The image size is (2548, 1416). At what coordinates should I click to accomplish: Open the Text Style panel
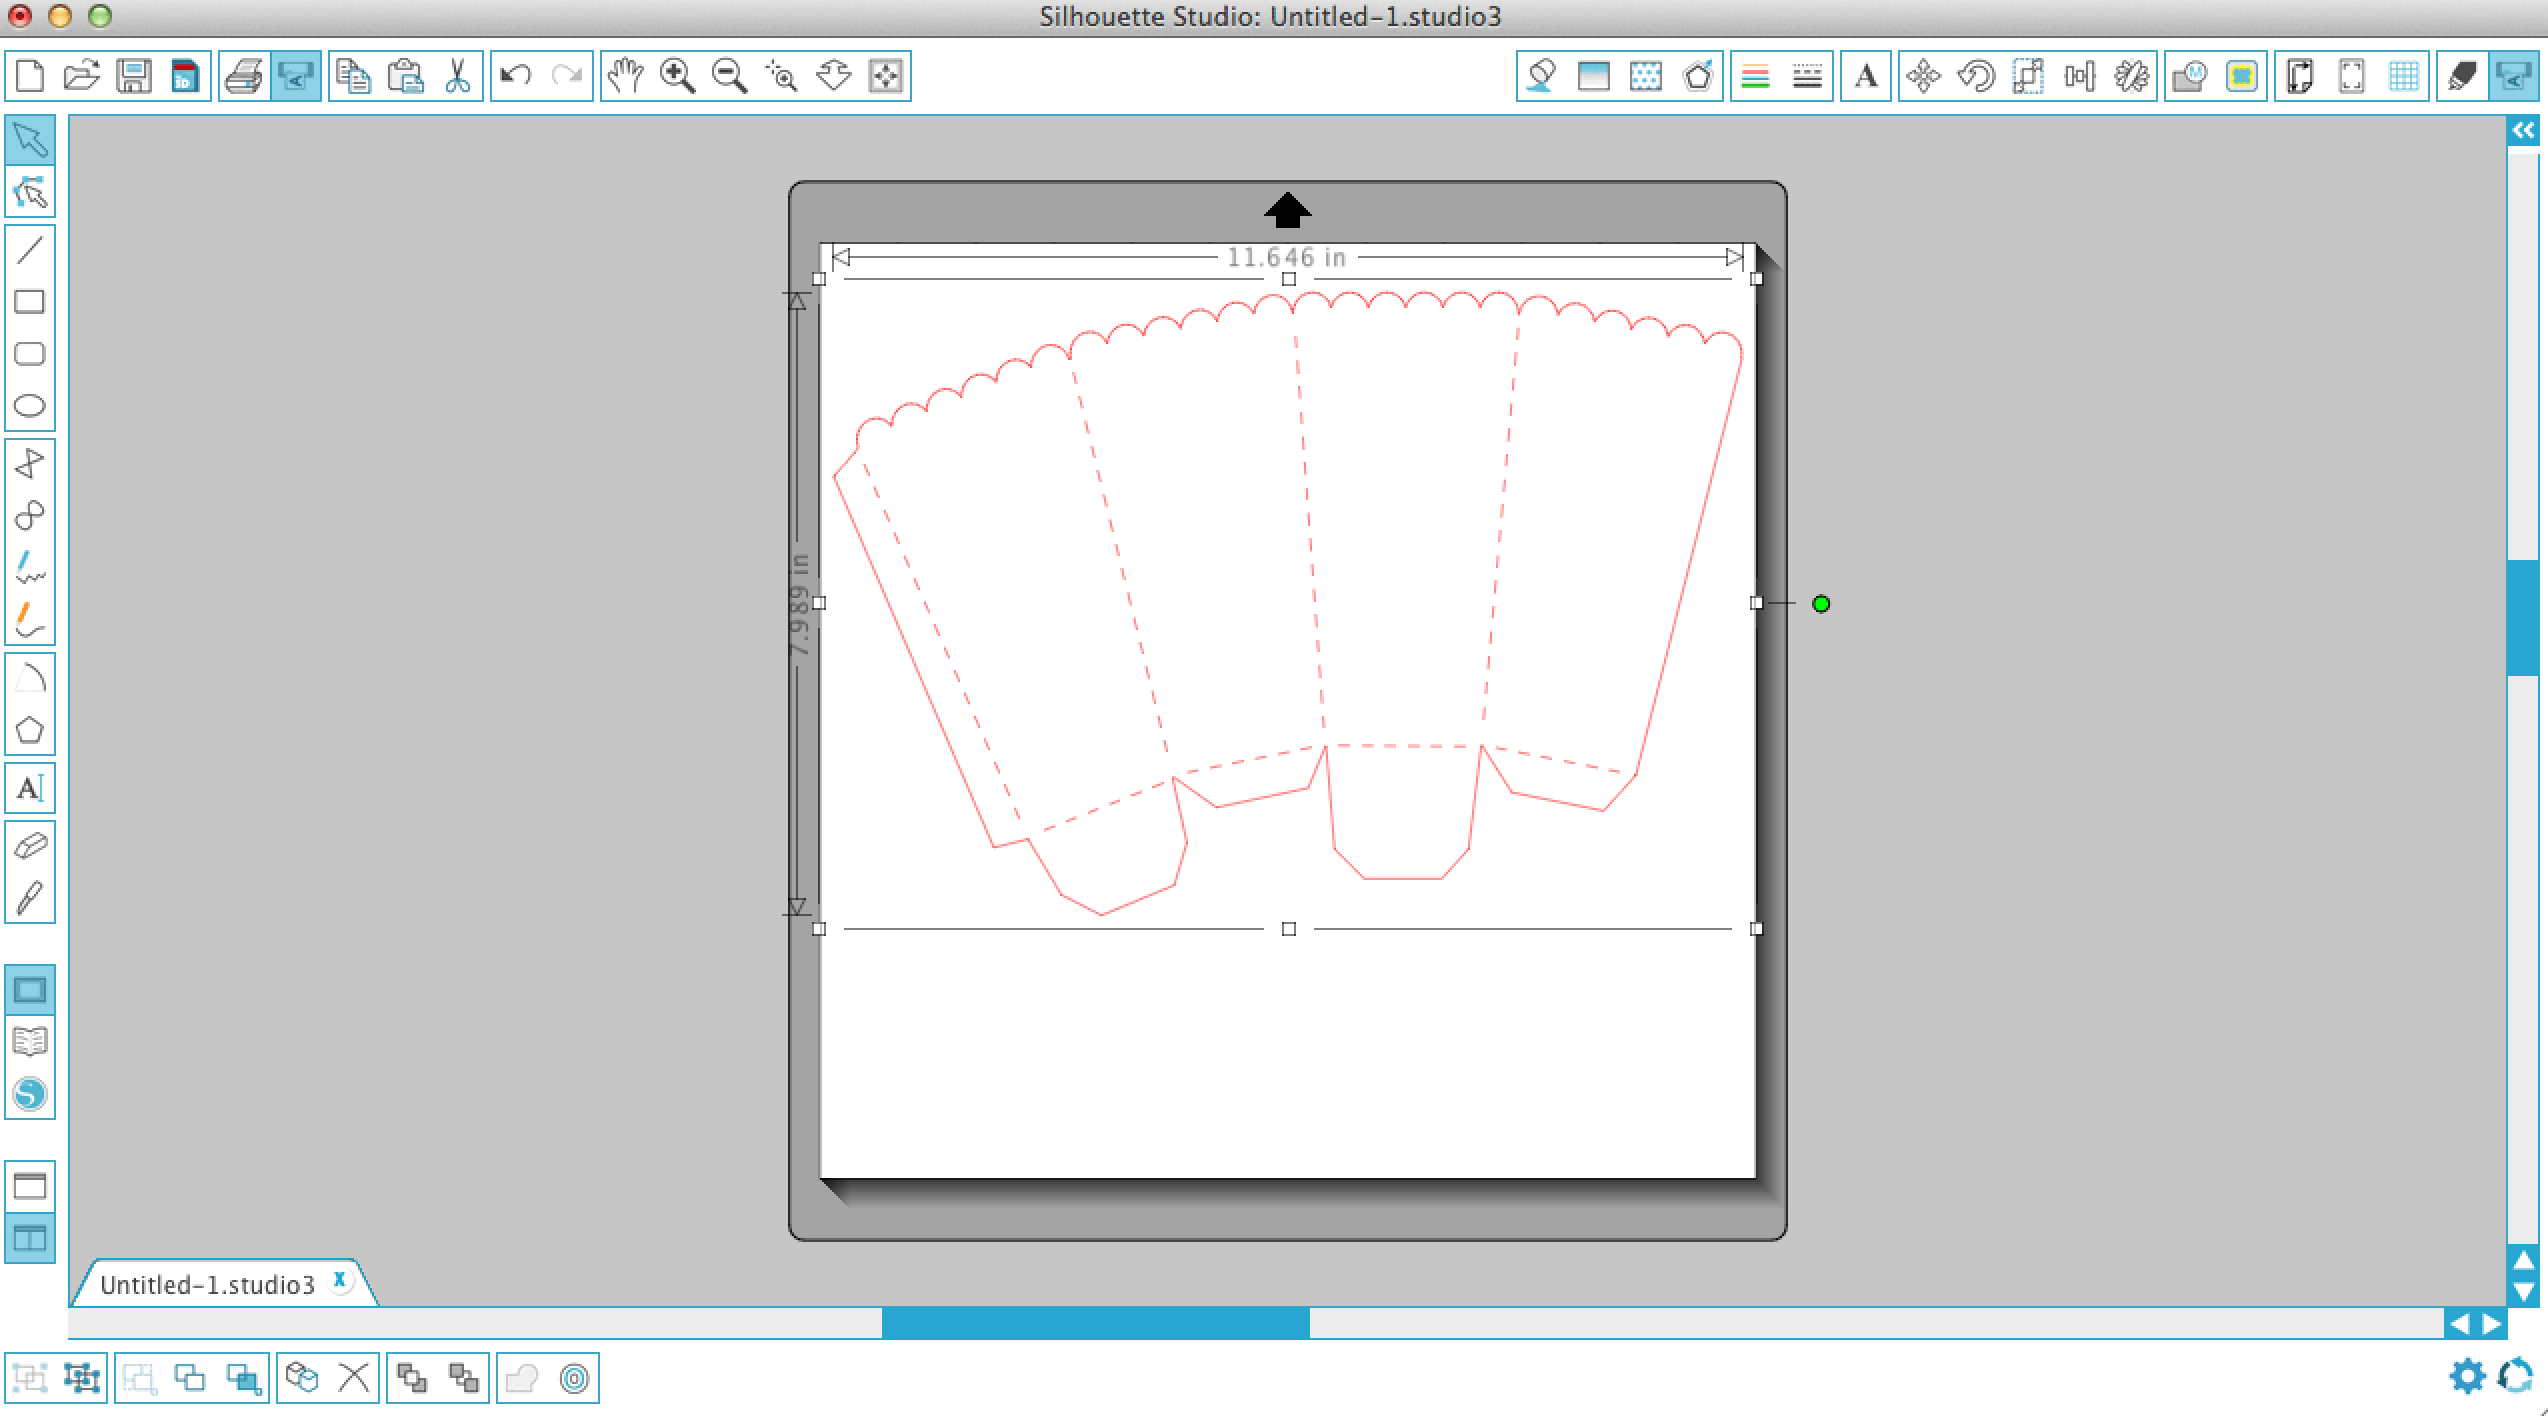(x=1866, y=76)
